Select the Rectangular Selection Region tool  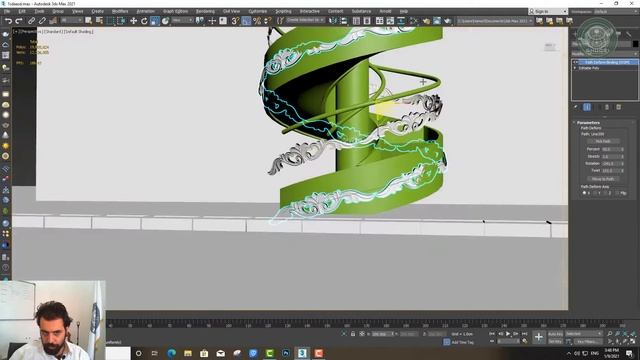pos(110,20)
